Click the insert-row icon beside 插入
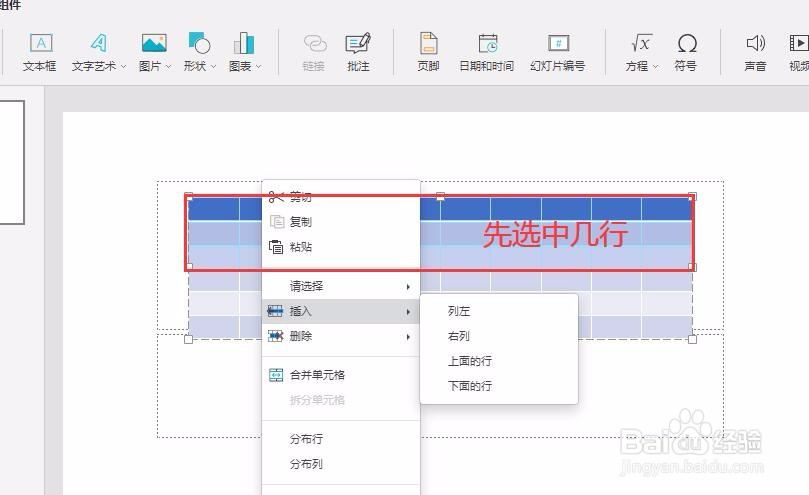This screenshot has width=809, height=495. click(276, 311)
